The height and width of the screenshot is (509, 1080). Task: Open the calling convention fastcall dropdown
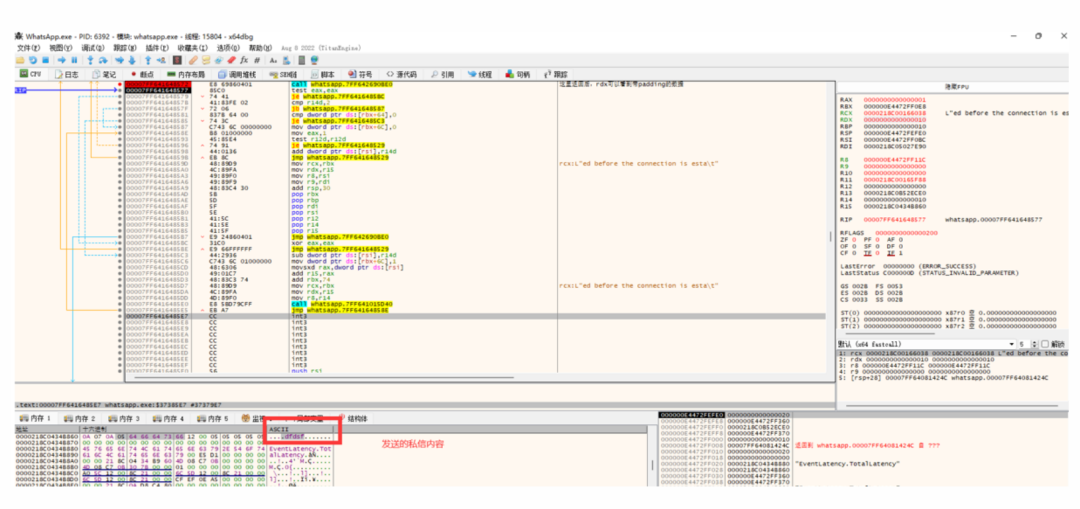[926, 344]
